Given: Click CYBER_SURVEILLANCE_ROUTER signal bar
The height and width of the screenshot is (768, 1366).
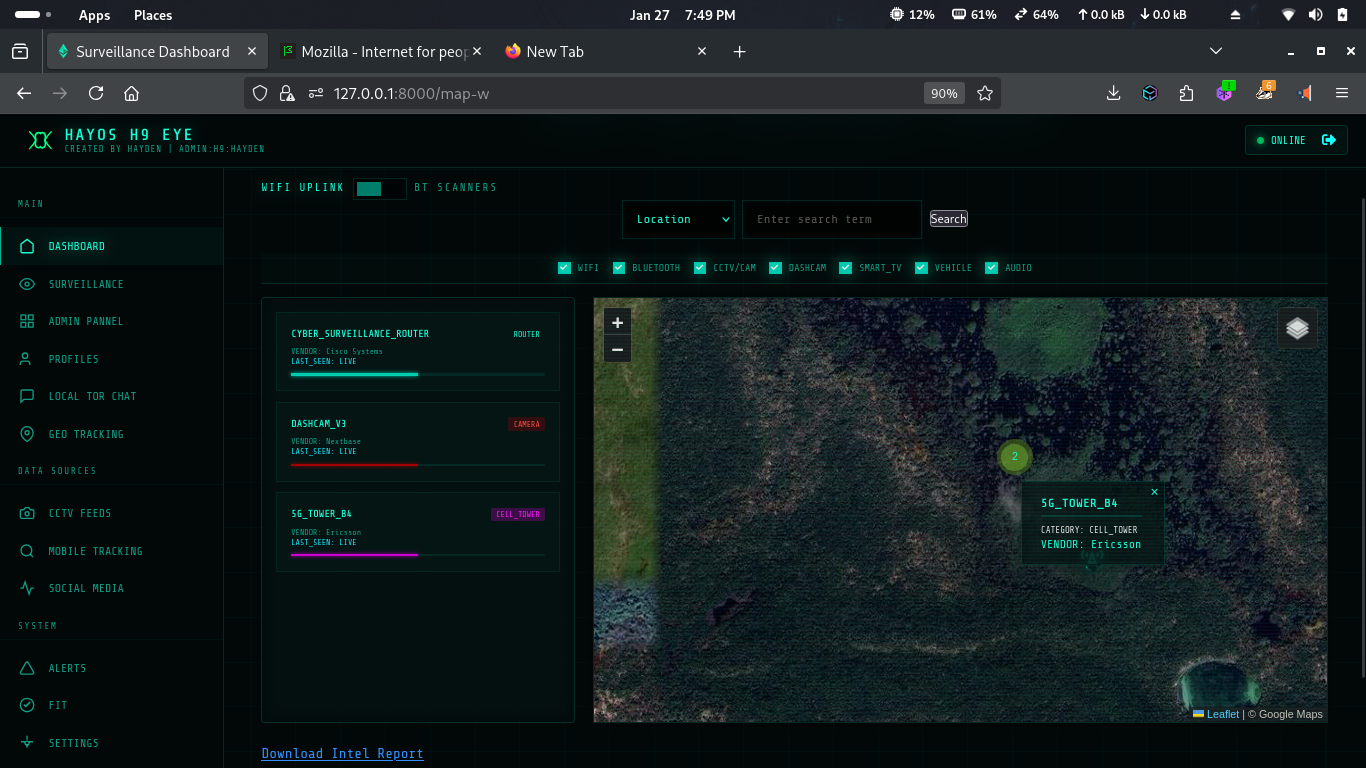Looking at the screenshot, I should click(x=418, y=374).
